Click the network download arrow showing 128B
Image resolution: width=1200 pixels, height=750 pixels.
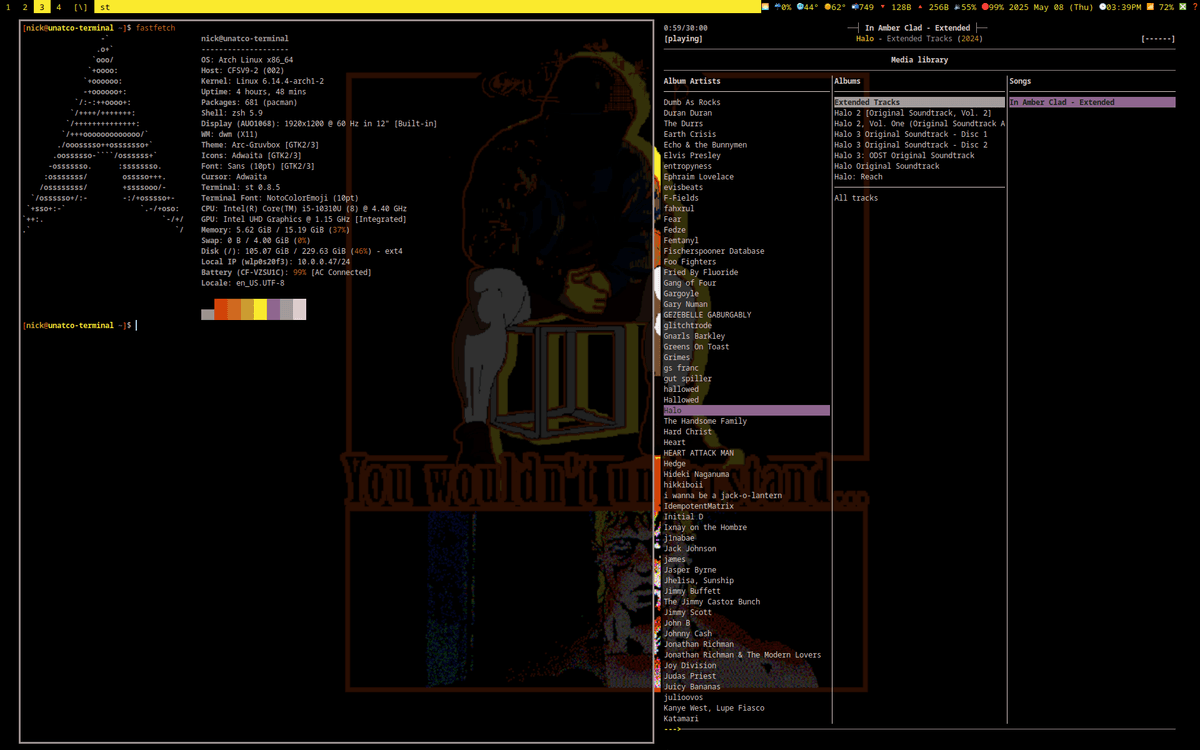(x=883, y=7)
